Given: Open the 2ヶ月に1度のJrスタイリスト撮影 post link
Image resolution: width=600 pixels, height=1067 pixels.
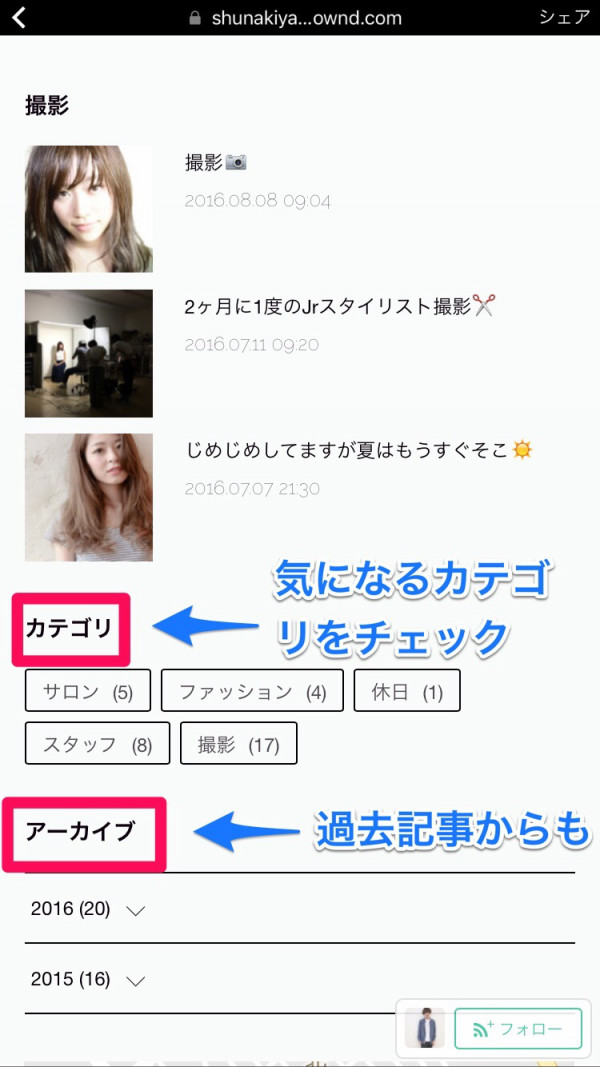Looking at the screenshot, I should (328, 307).
